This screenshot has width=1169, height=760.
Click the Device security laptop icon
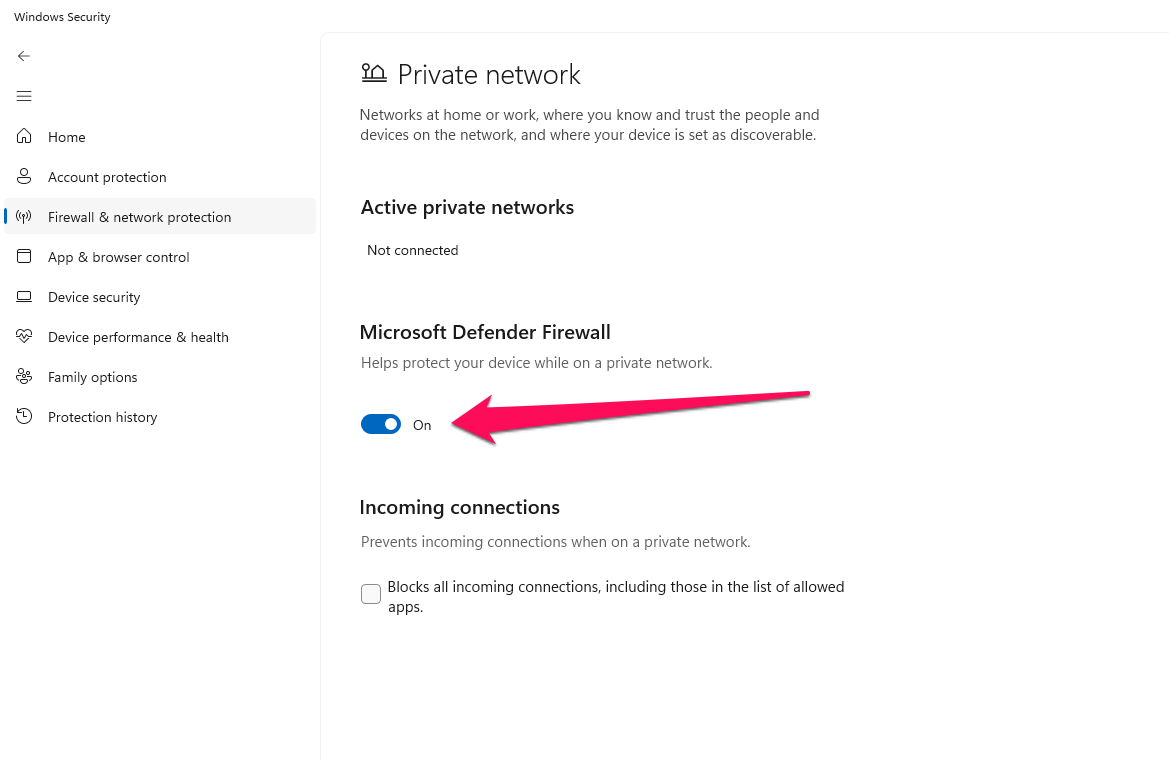(24, 296)
